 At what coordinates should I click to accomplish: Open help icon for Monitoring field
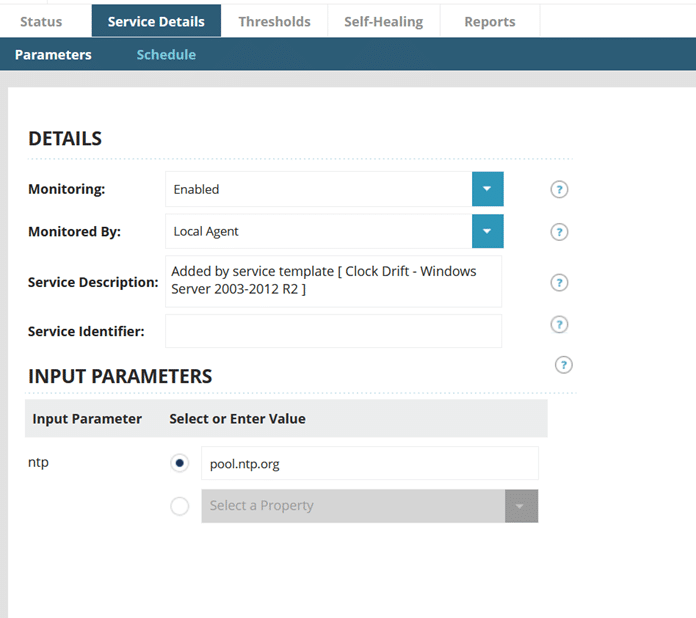point(559,189)
